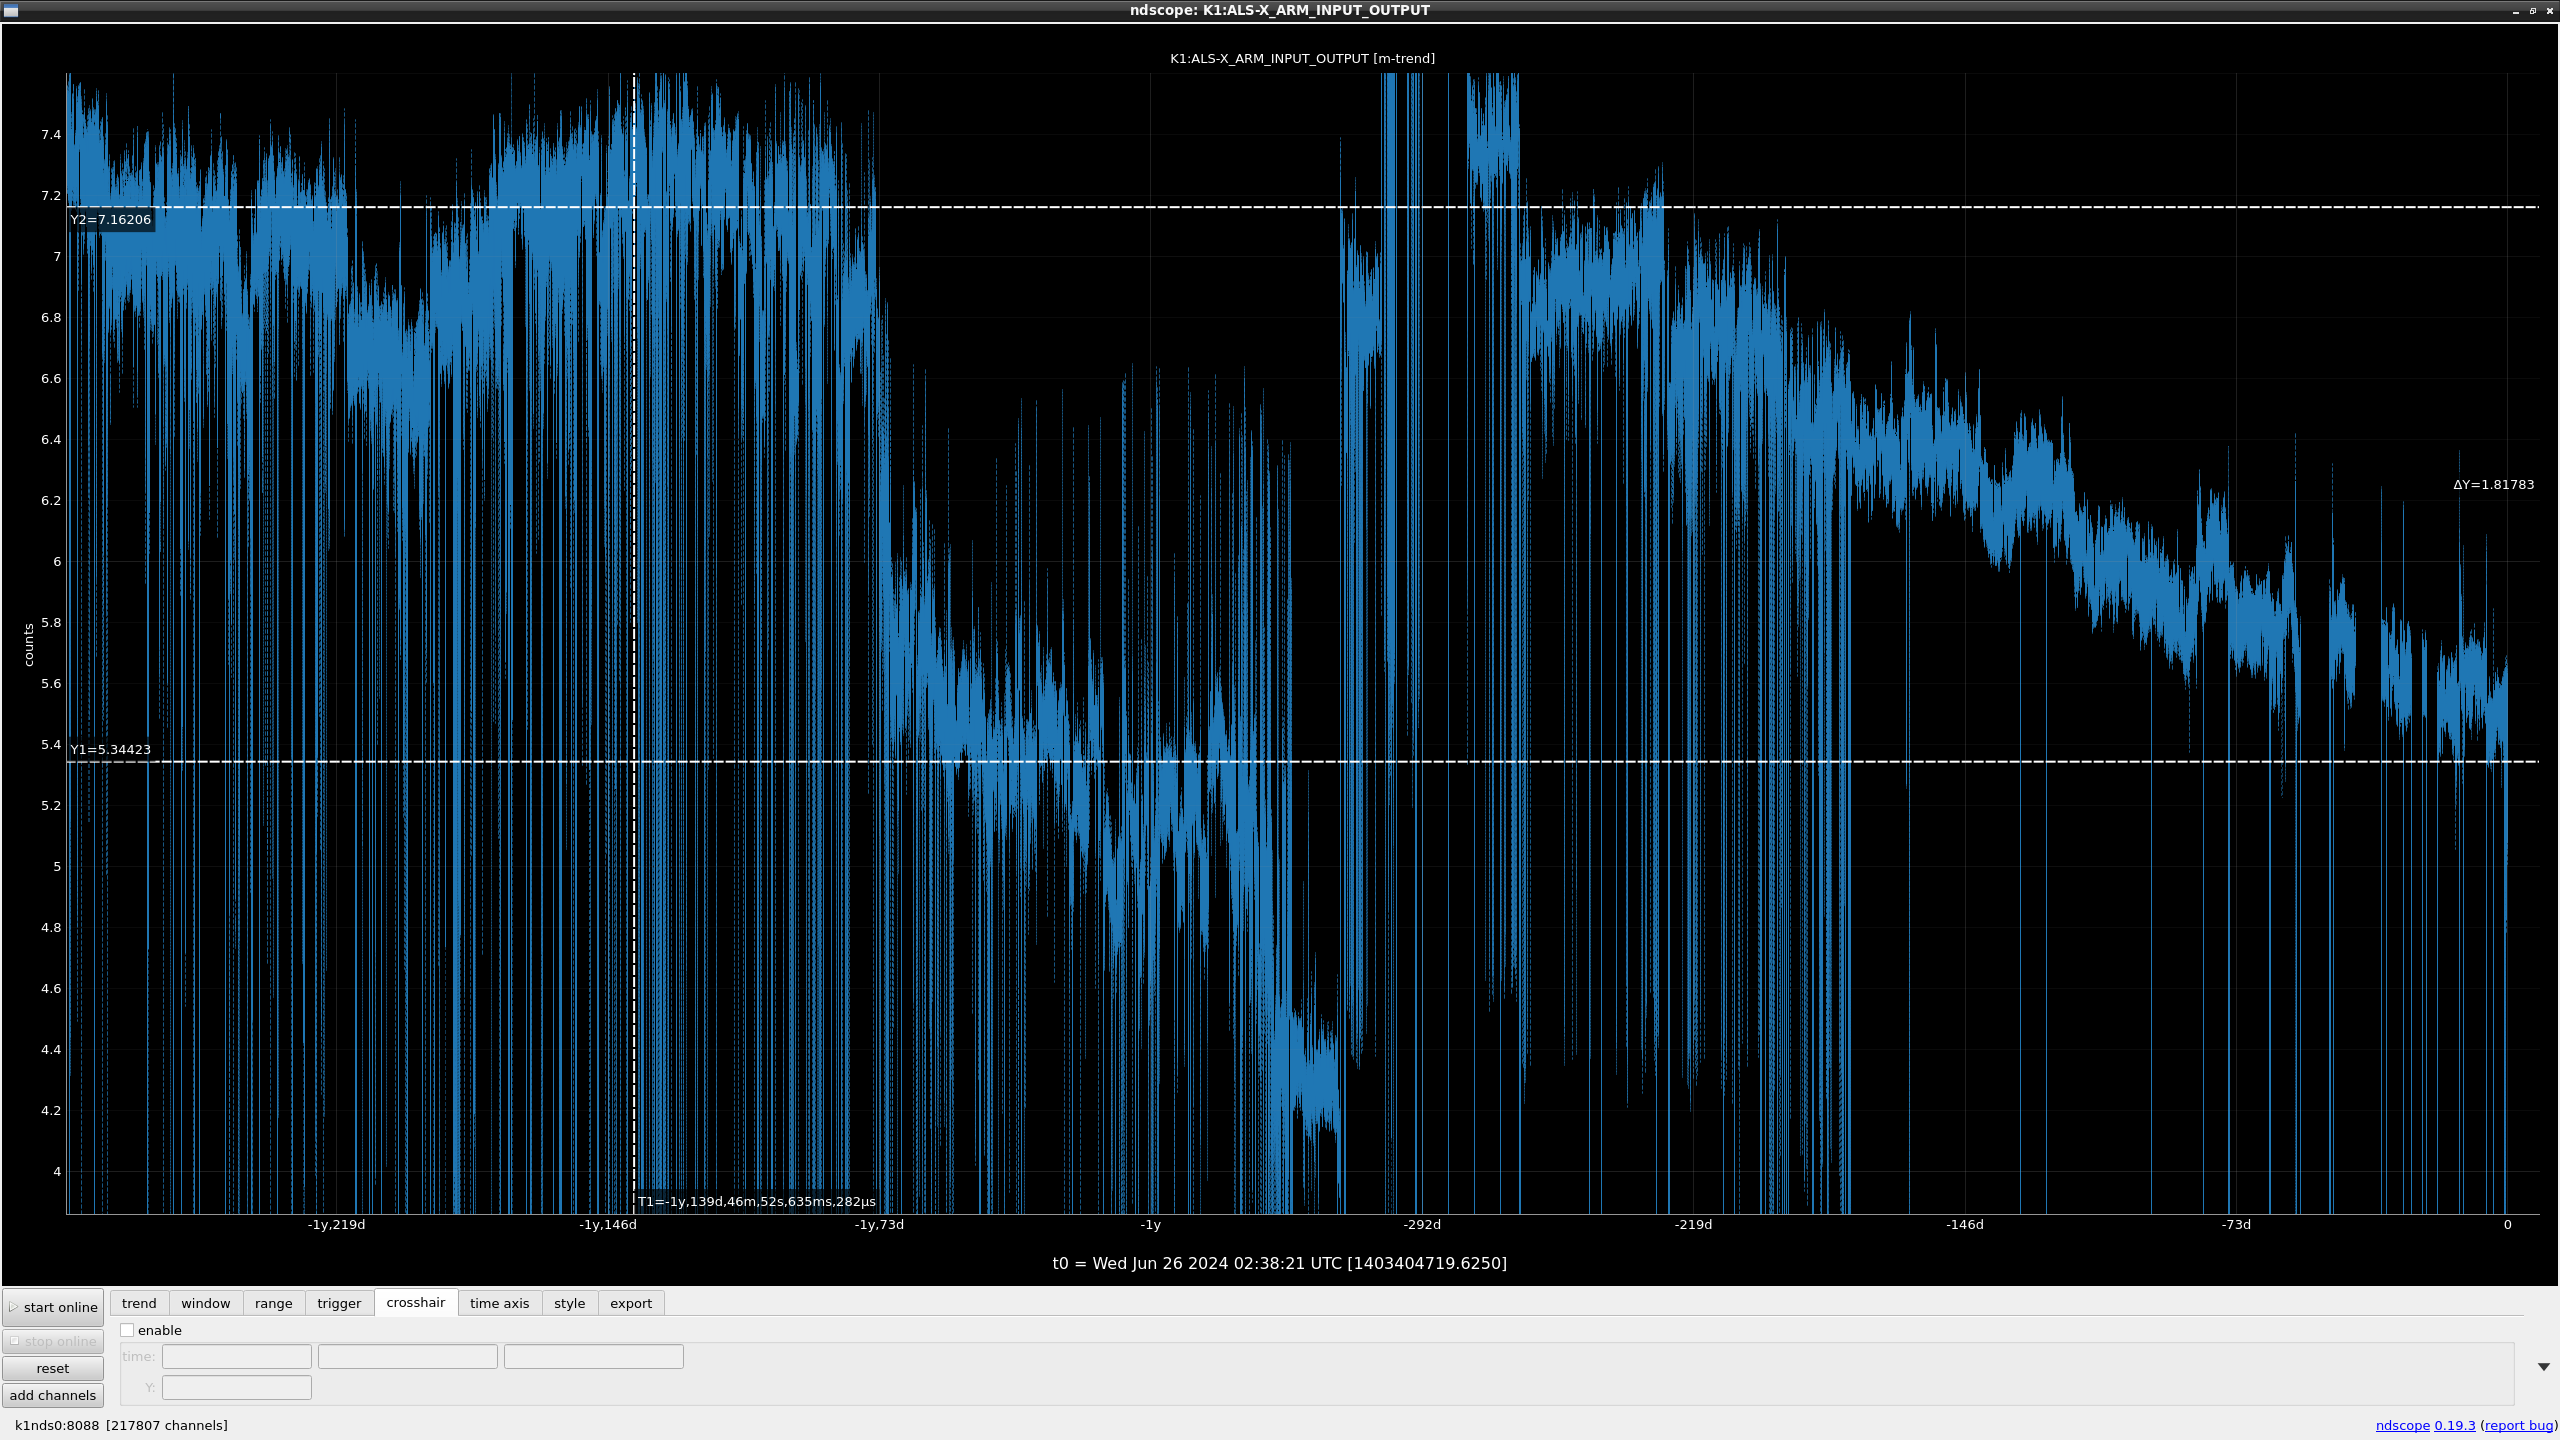This screenshot has width=2560, height=1440.
Task: Click the first crosshair time input field
Action: pos(237,1356)
